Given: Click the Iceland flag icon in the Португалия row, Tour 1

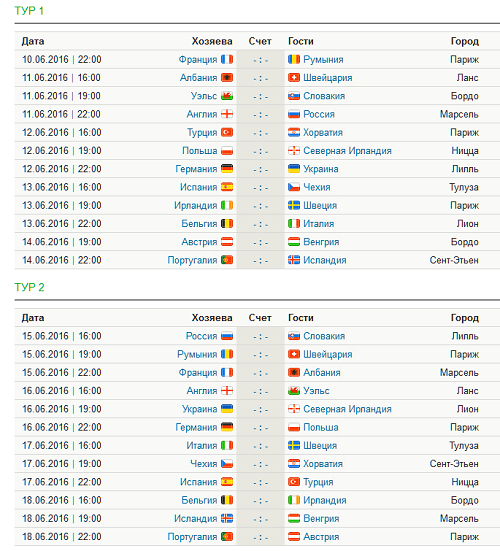Looking at the screenshot, I should pyautogui.click(x=294, y=260).
